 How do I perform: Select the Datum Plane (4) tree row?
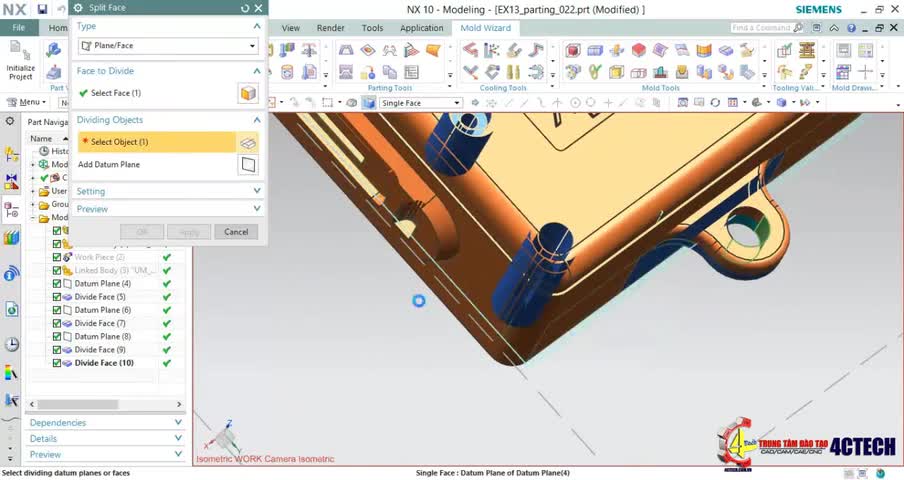pyautogui.click(x=103, y=284)
